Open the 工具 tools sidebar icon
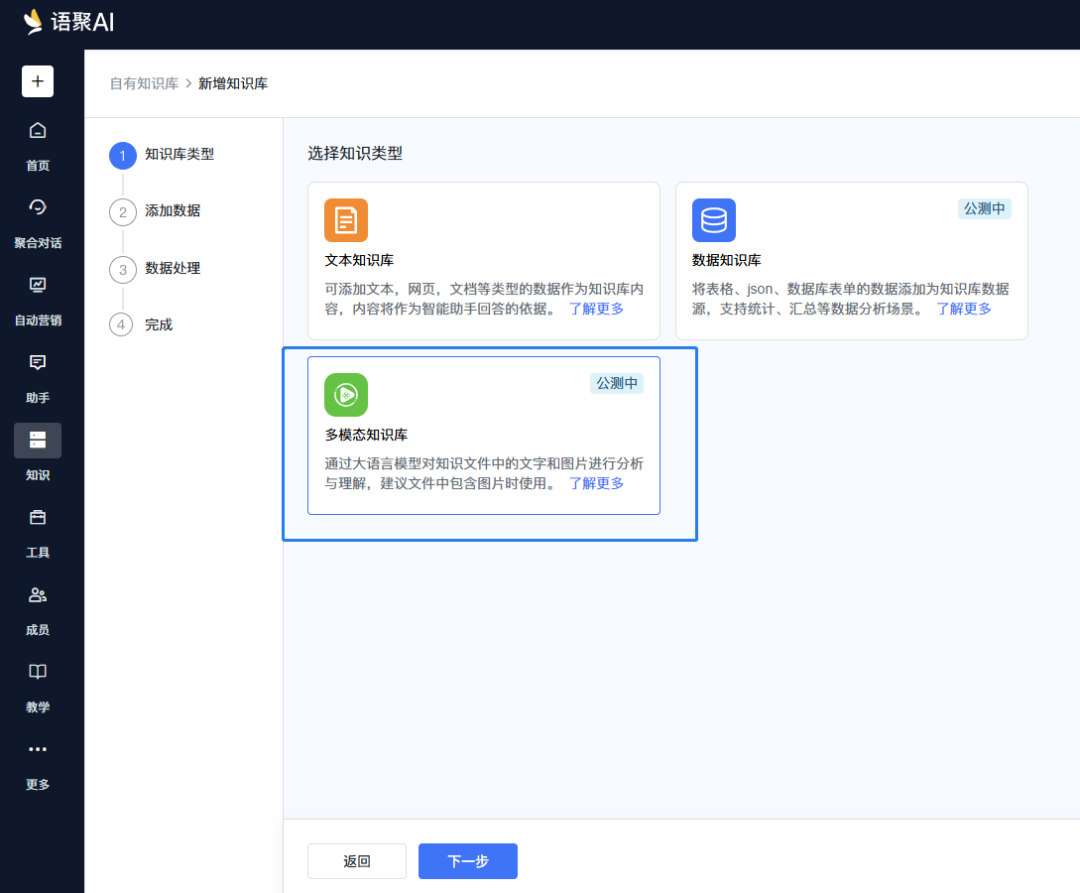This screenshot has height=893, width=1080. [x=38, y=517]
